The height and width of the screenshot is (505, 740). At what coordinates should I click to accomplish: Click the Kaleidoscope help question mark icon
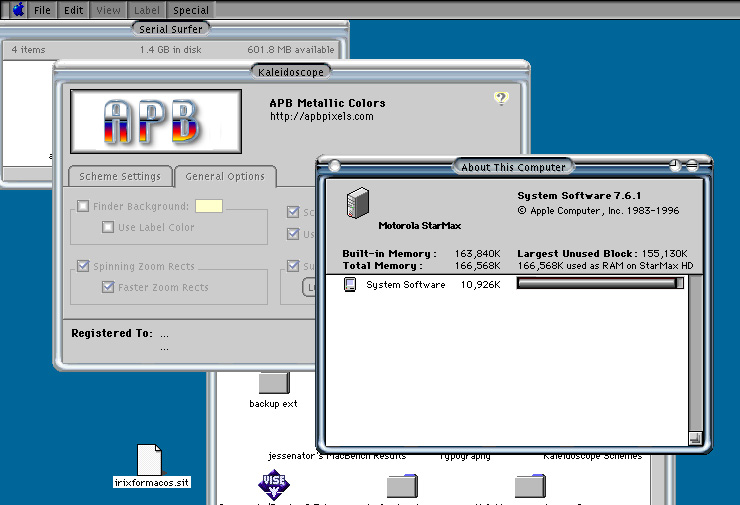coord(501,98)
